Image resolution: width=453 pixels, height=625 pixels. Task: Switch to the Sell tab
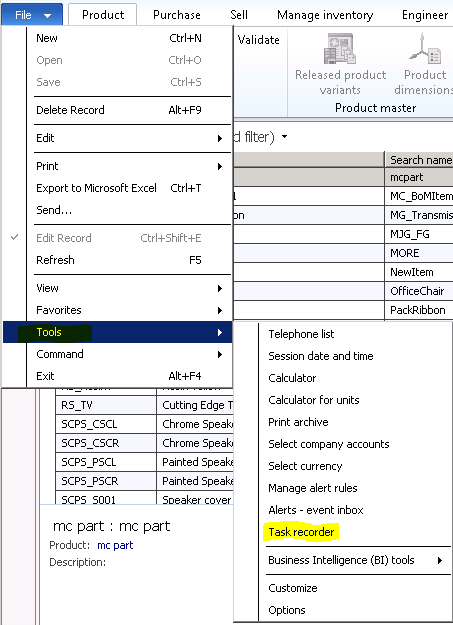coord(239,15)
